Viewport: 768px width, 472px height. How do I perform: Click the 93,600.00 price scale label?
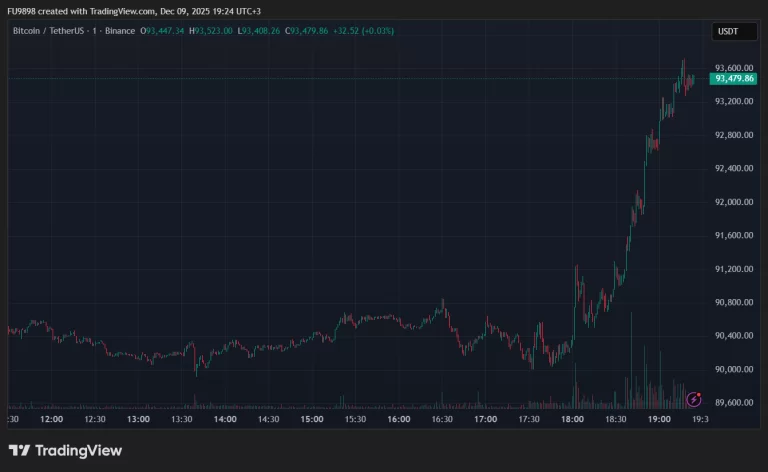point(733,68)
